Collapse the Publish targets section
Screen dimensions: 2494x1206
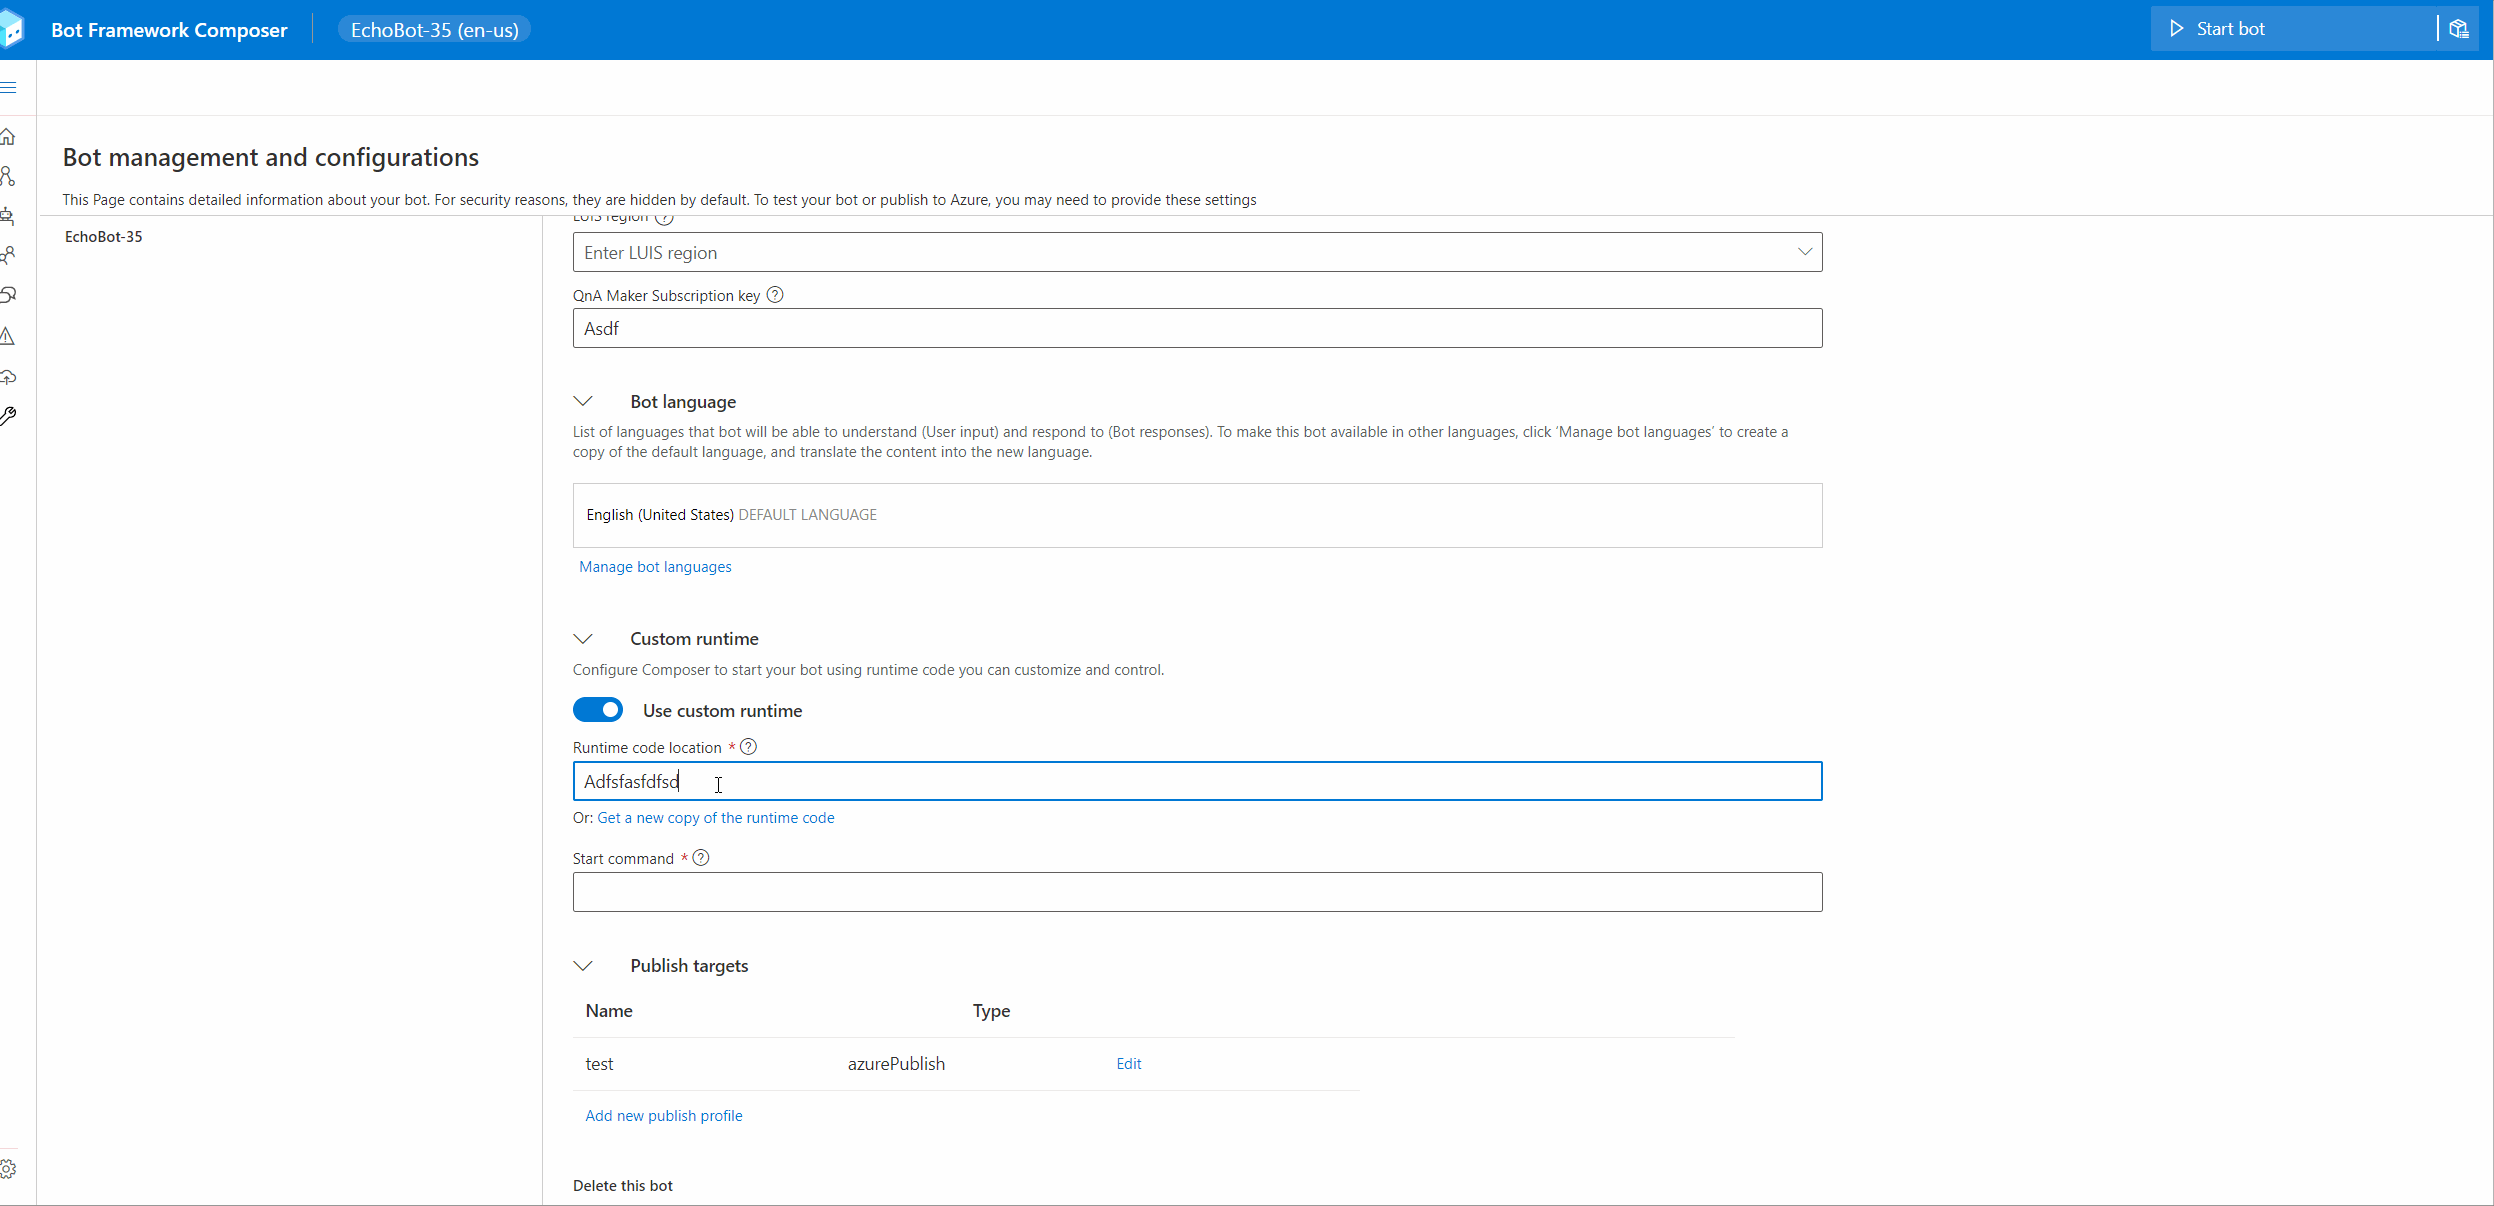(583, 965)
